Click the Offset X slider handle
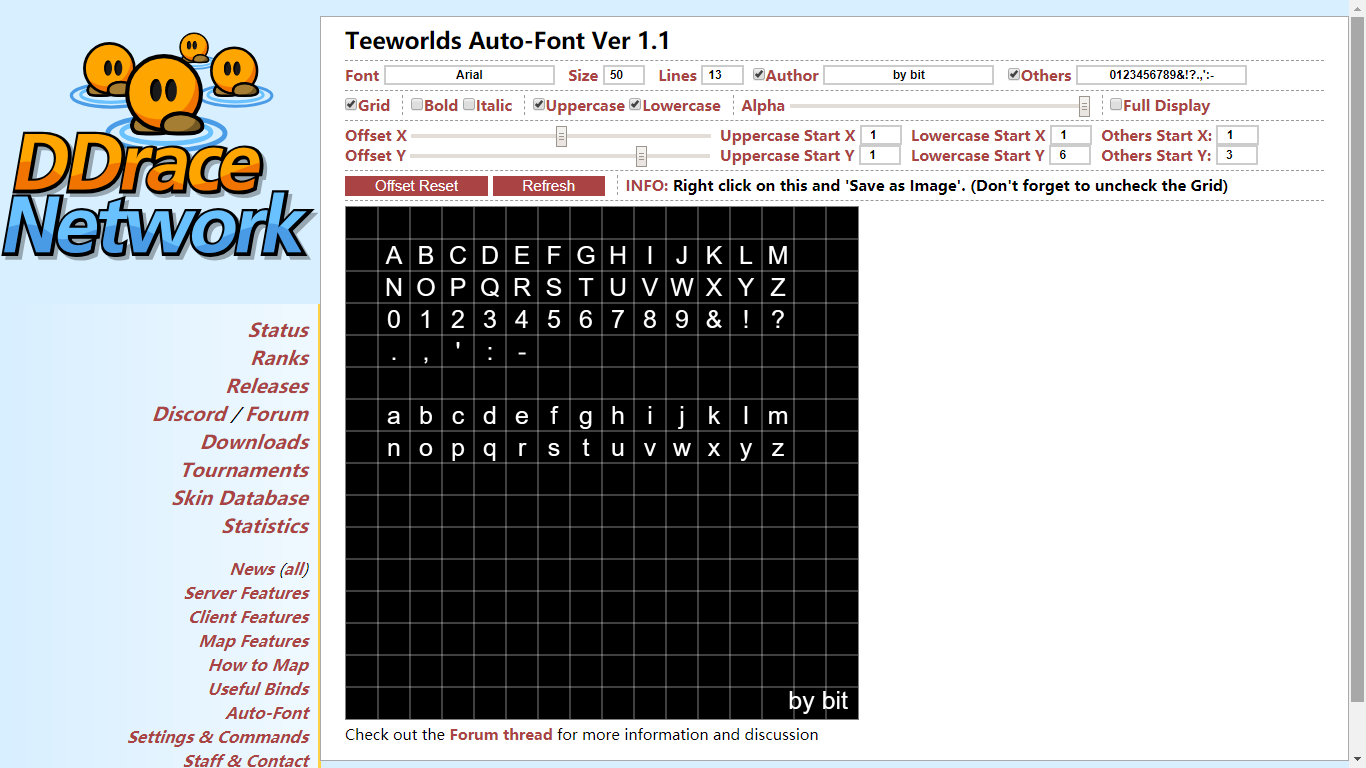The image size is (1366, 768). pyautogui.click(x=561, y=136)
